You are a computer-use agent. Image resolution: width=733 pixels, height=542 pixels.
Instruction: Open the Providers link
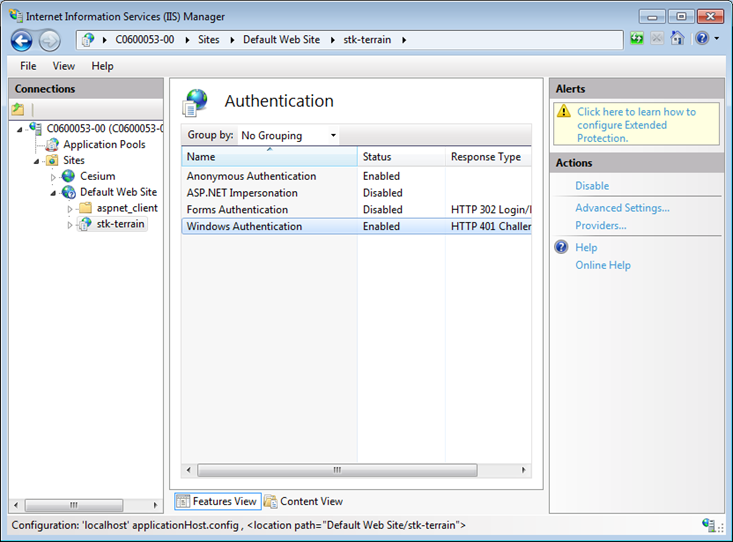pyautogui.click(x=601, y=225)
